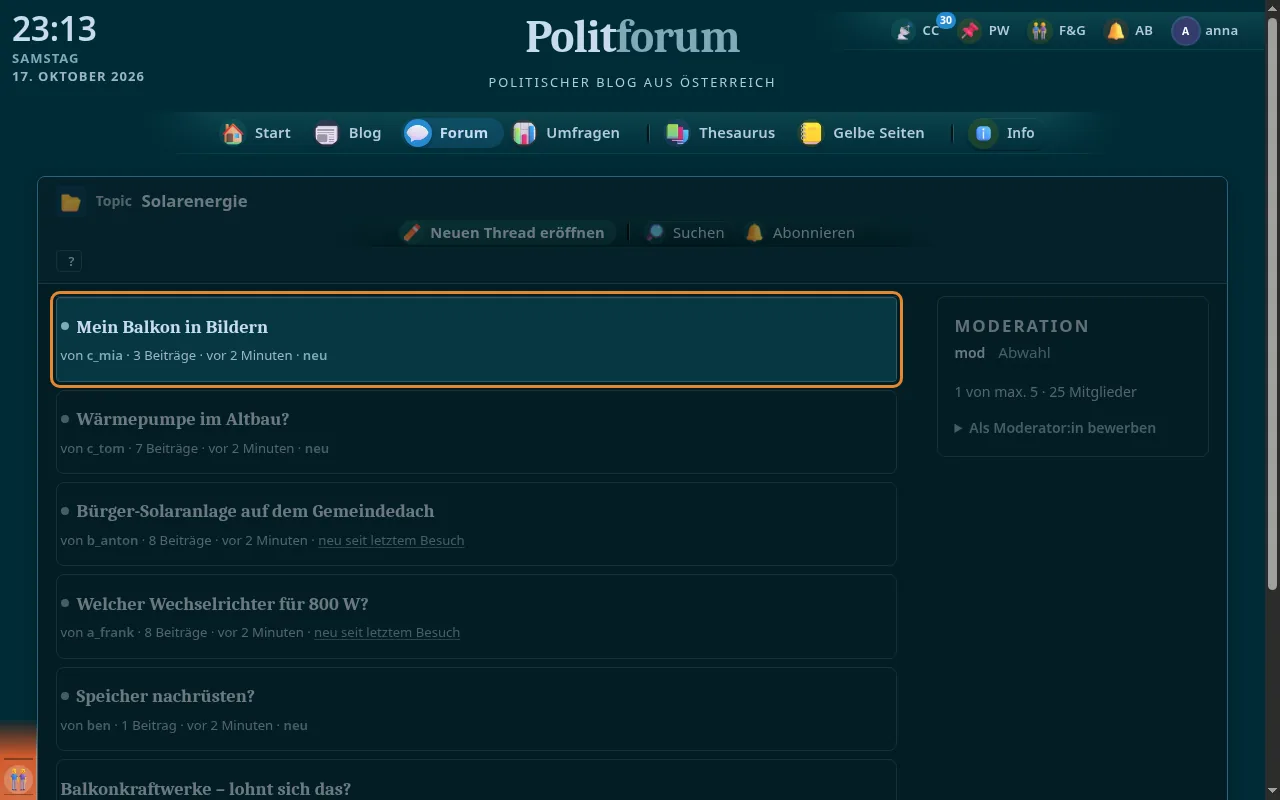Open the Umfragen menu item

coord(566,133)
